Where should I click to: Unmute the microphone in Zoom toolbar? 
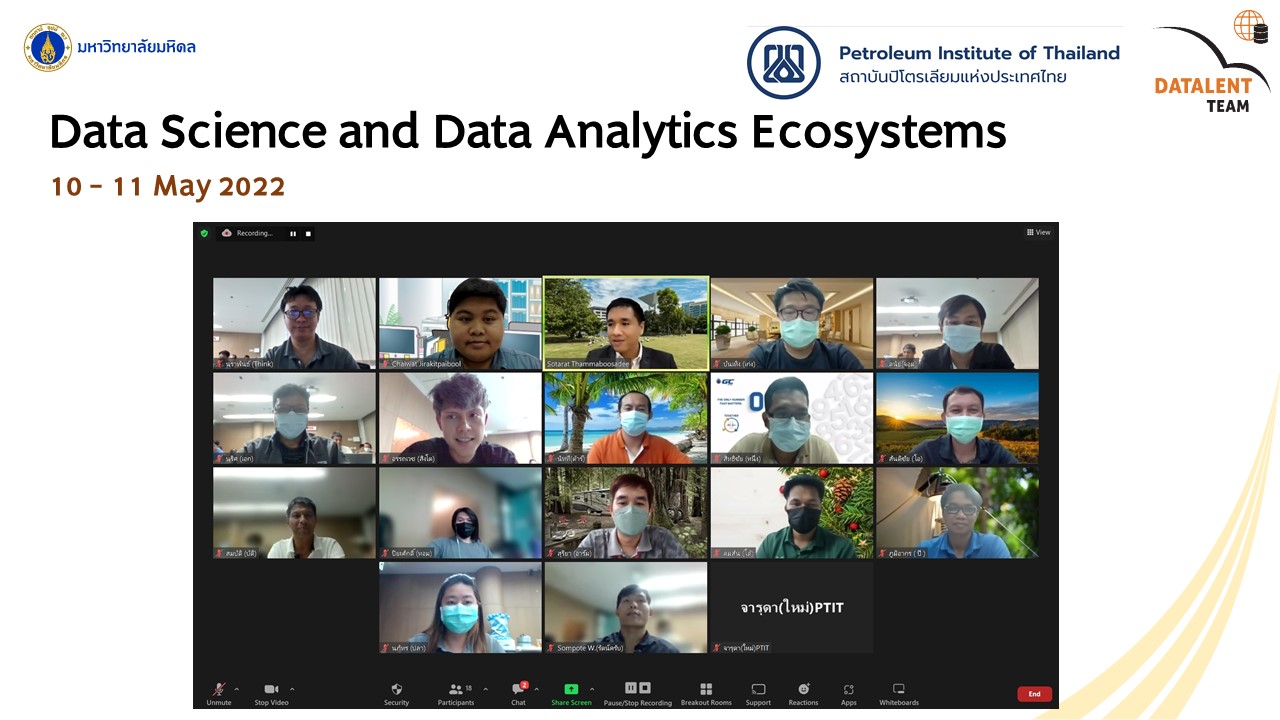219,690
